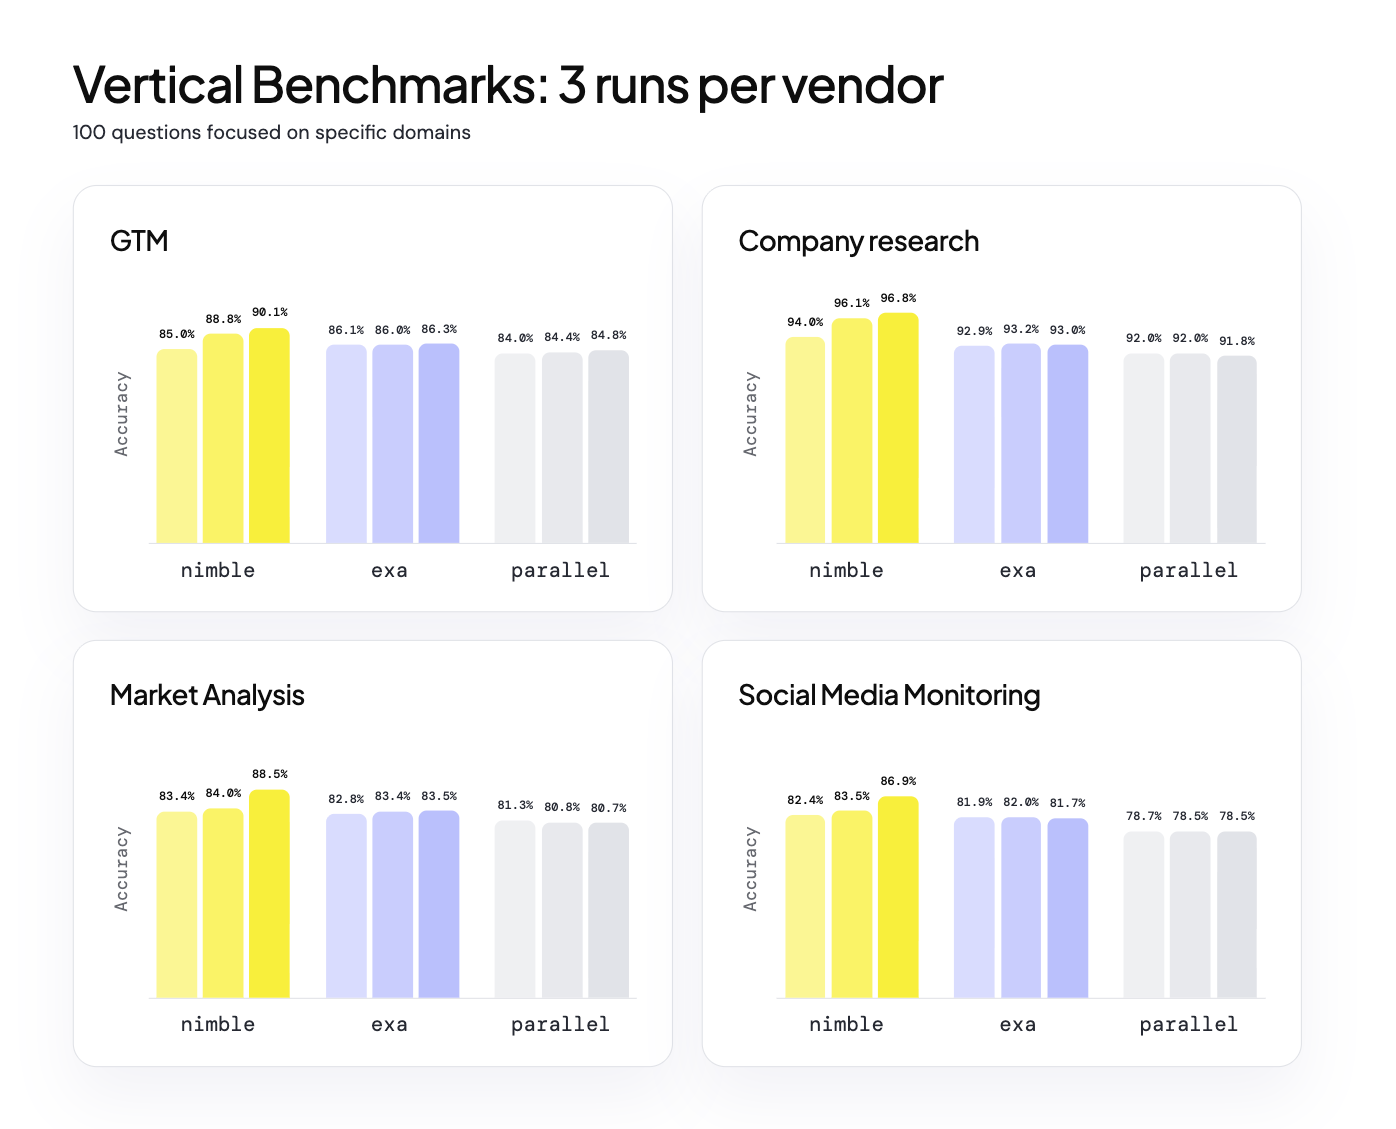Click the GTM chart title
Screen dimensions: 1396x1129
(x=139, y=241)
